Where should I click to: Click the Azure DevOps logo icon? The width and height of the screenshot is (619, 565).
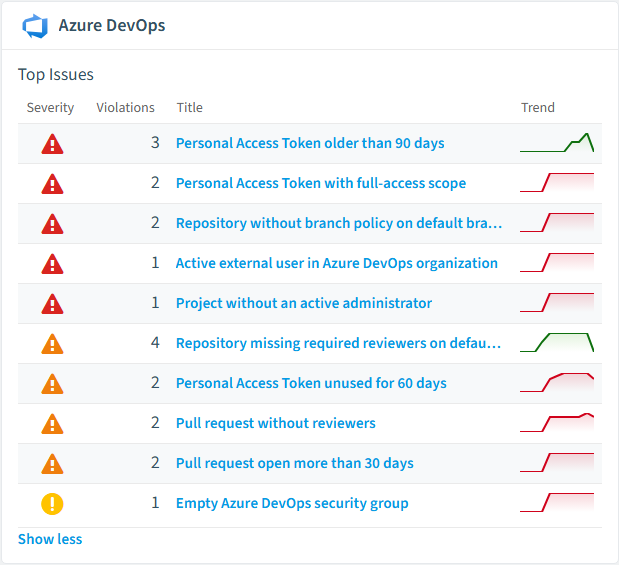coord(35,26)
